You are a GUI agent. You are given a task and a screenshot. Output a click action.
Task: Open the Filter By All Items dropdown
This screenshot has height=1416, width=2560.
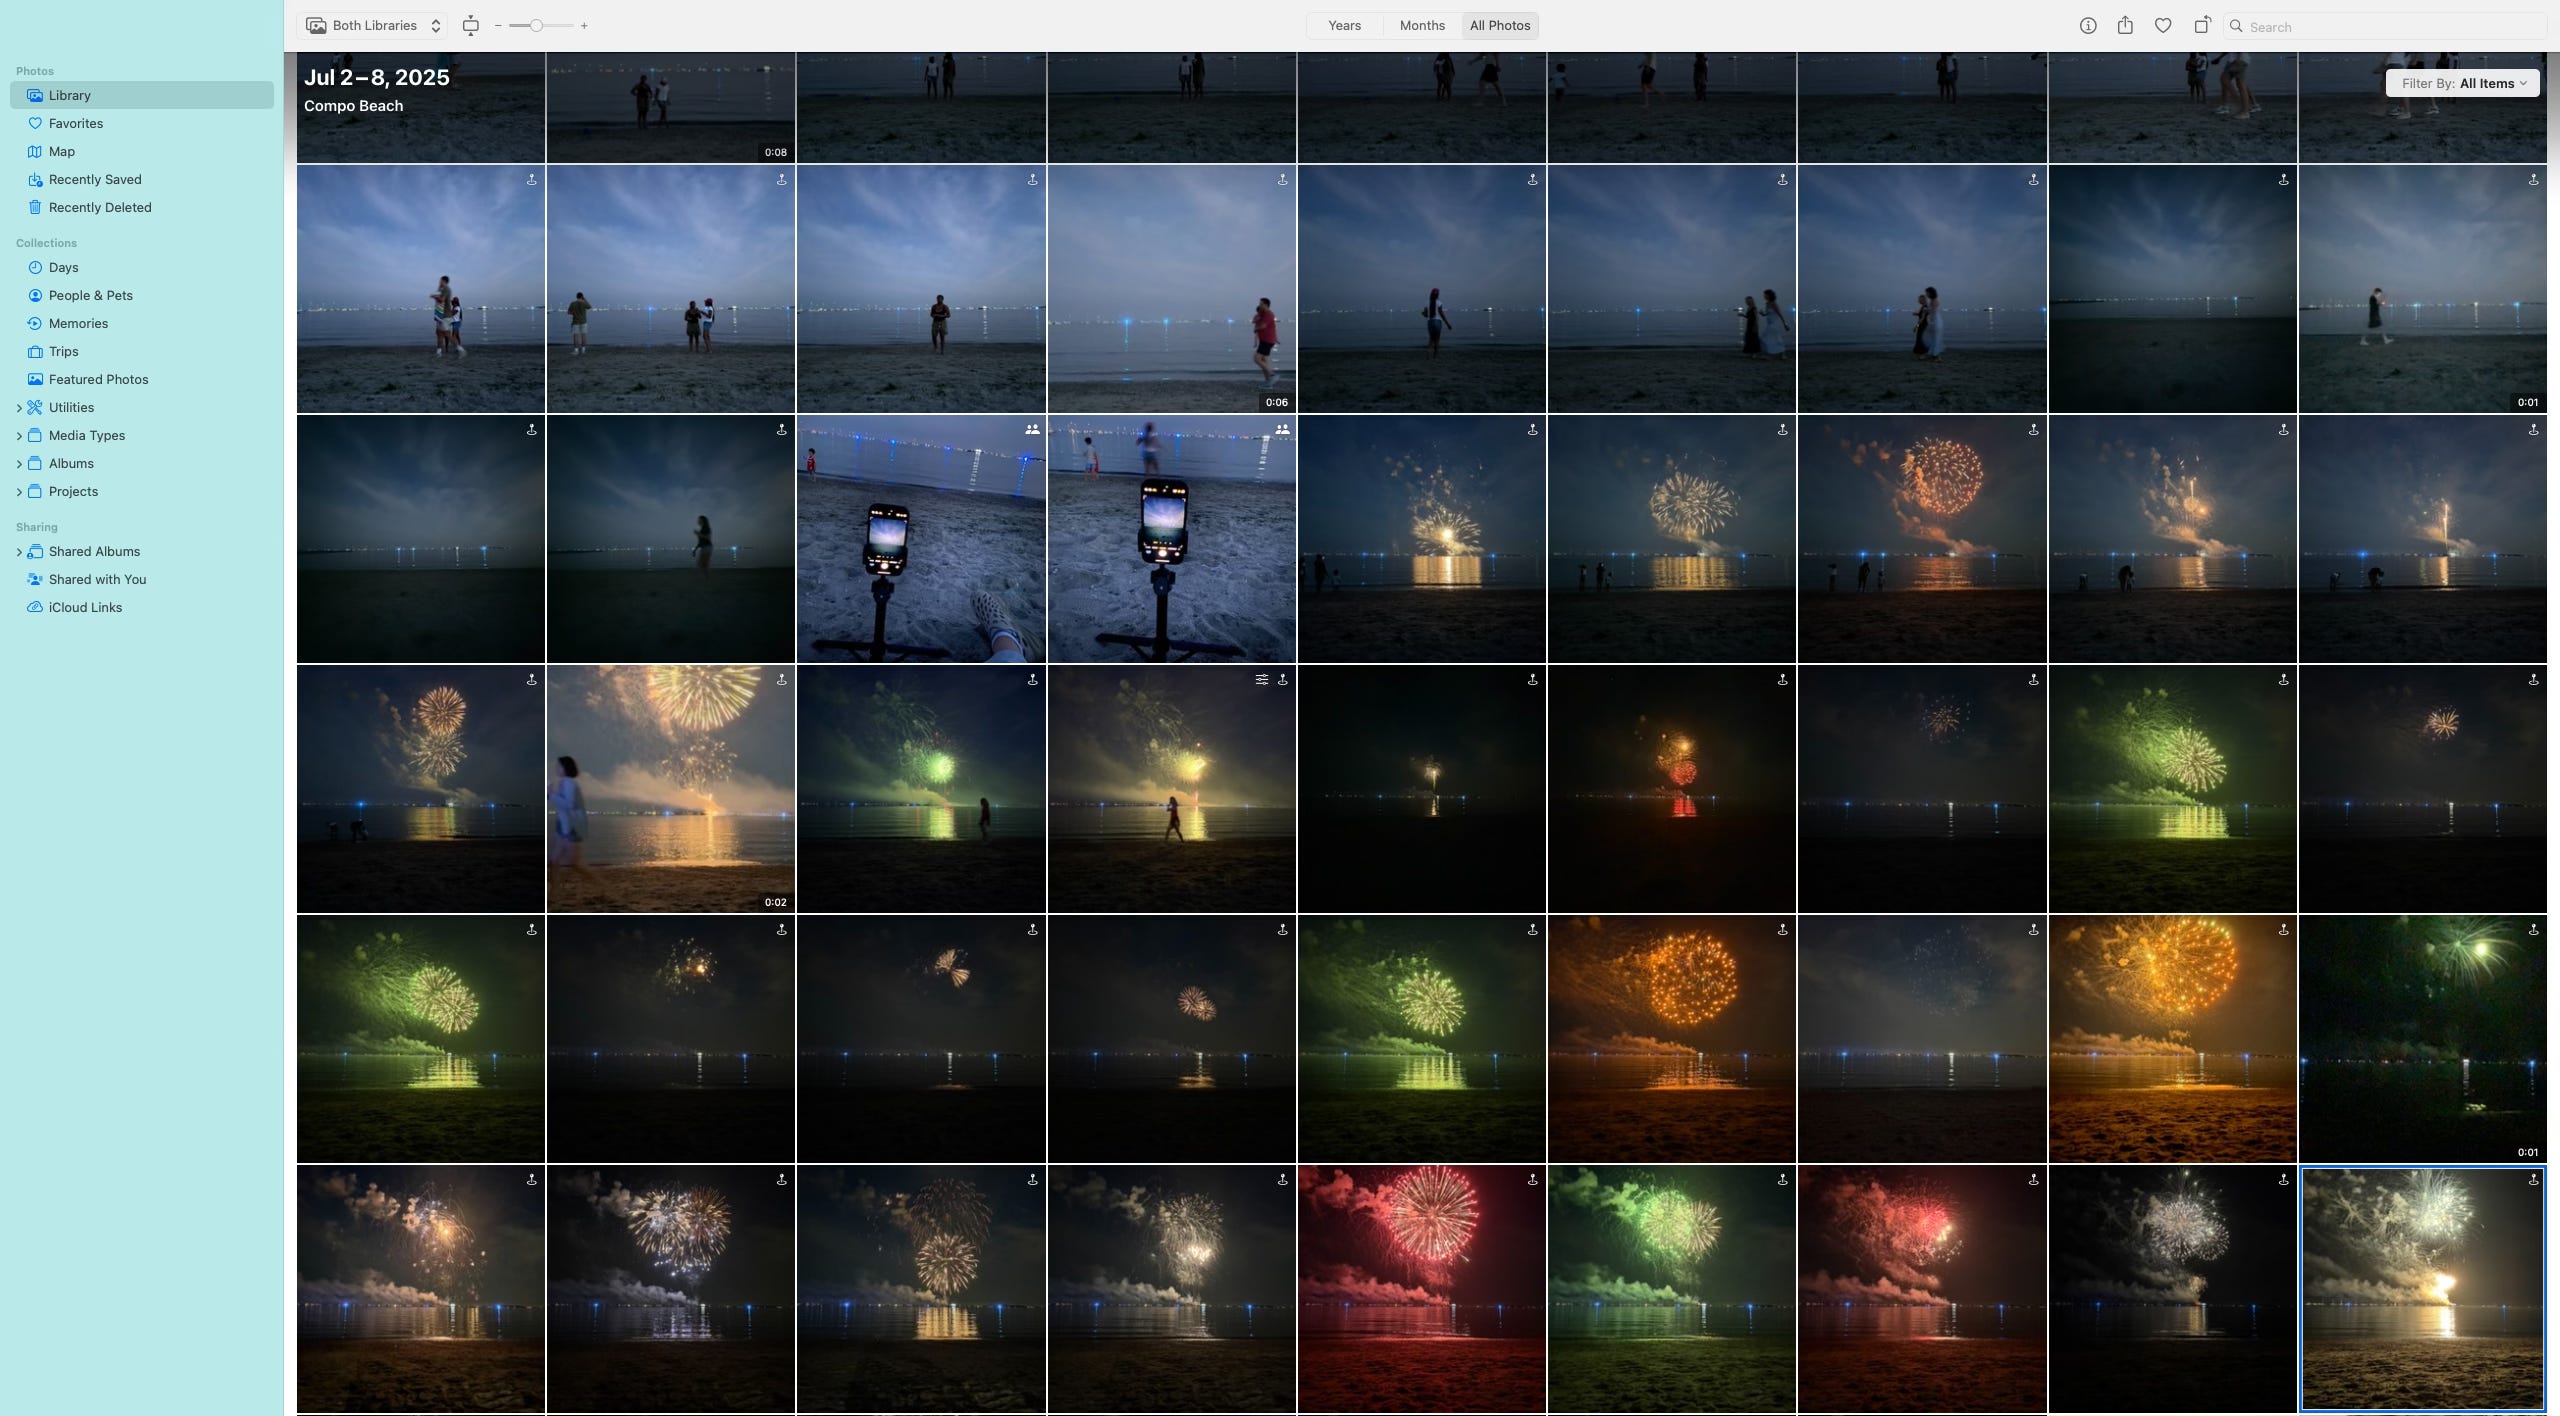pos(2463,83)
